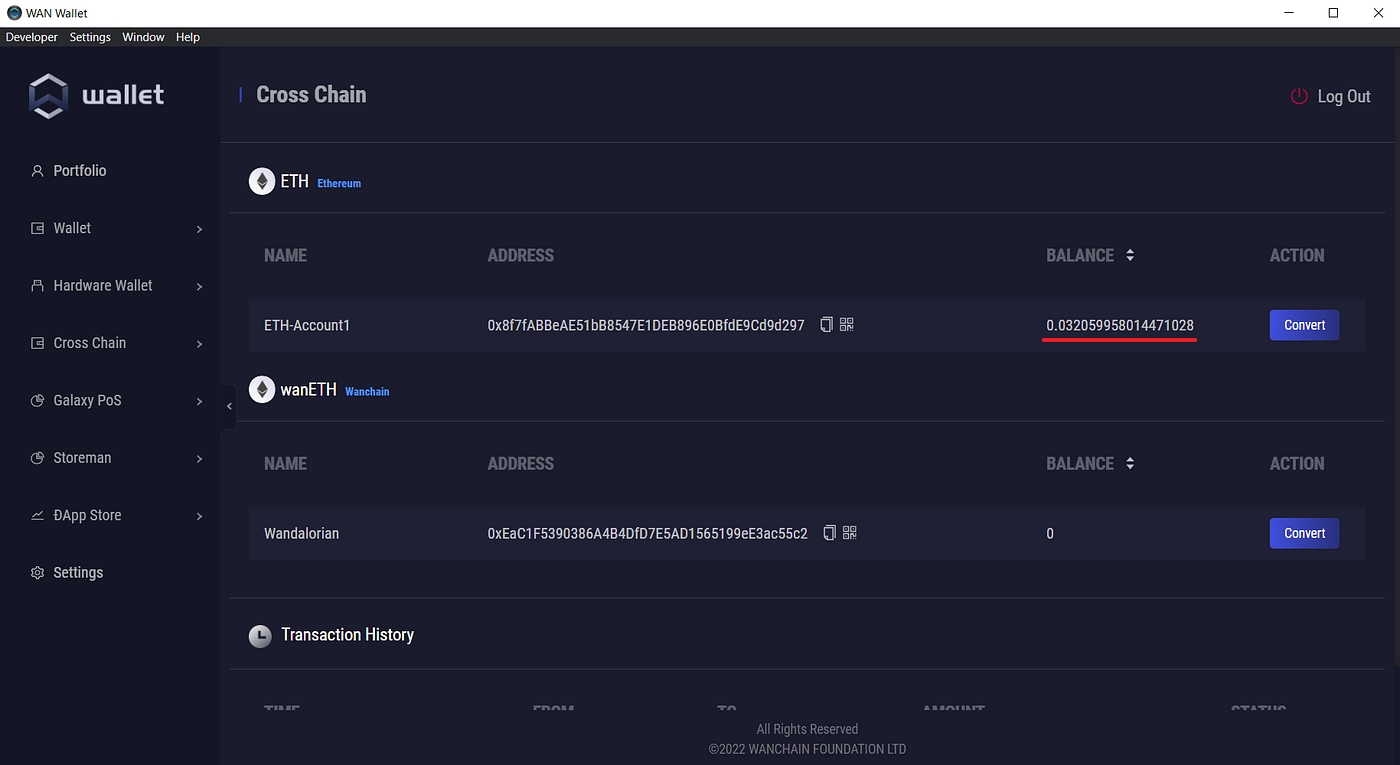Screen dimensions: 1400x765
Task: Expand the Wallet sidebar submenu
Action: [199, 229]
